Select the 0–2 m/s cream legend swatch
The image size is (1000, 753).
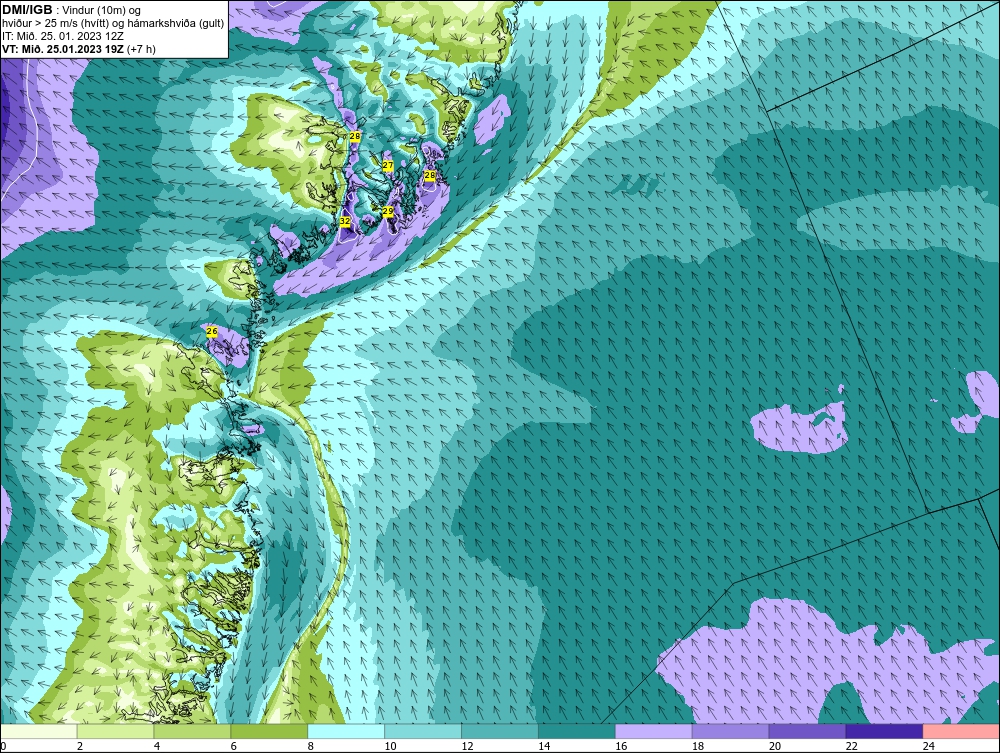(x=39, y=731)
